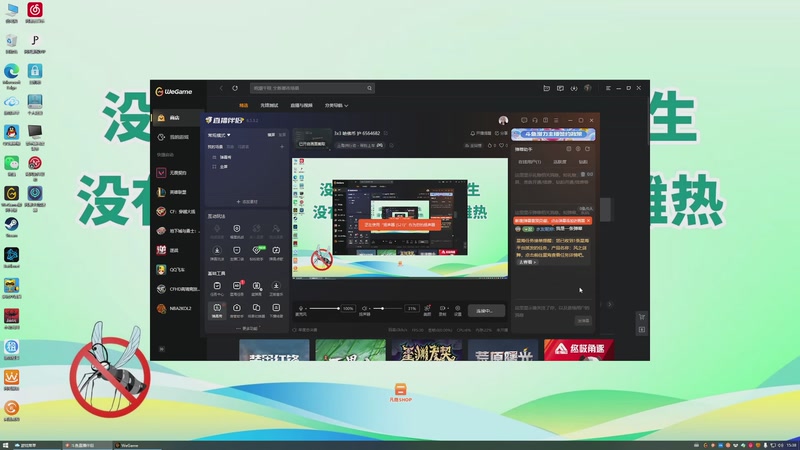Screen dimensions: 800x450
Task: Open the microphone device dropdown arrow
Action: [305, 308]
